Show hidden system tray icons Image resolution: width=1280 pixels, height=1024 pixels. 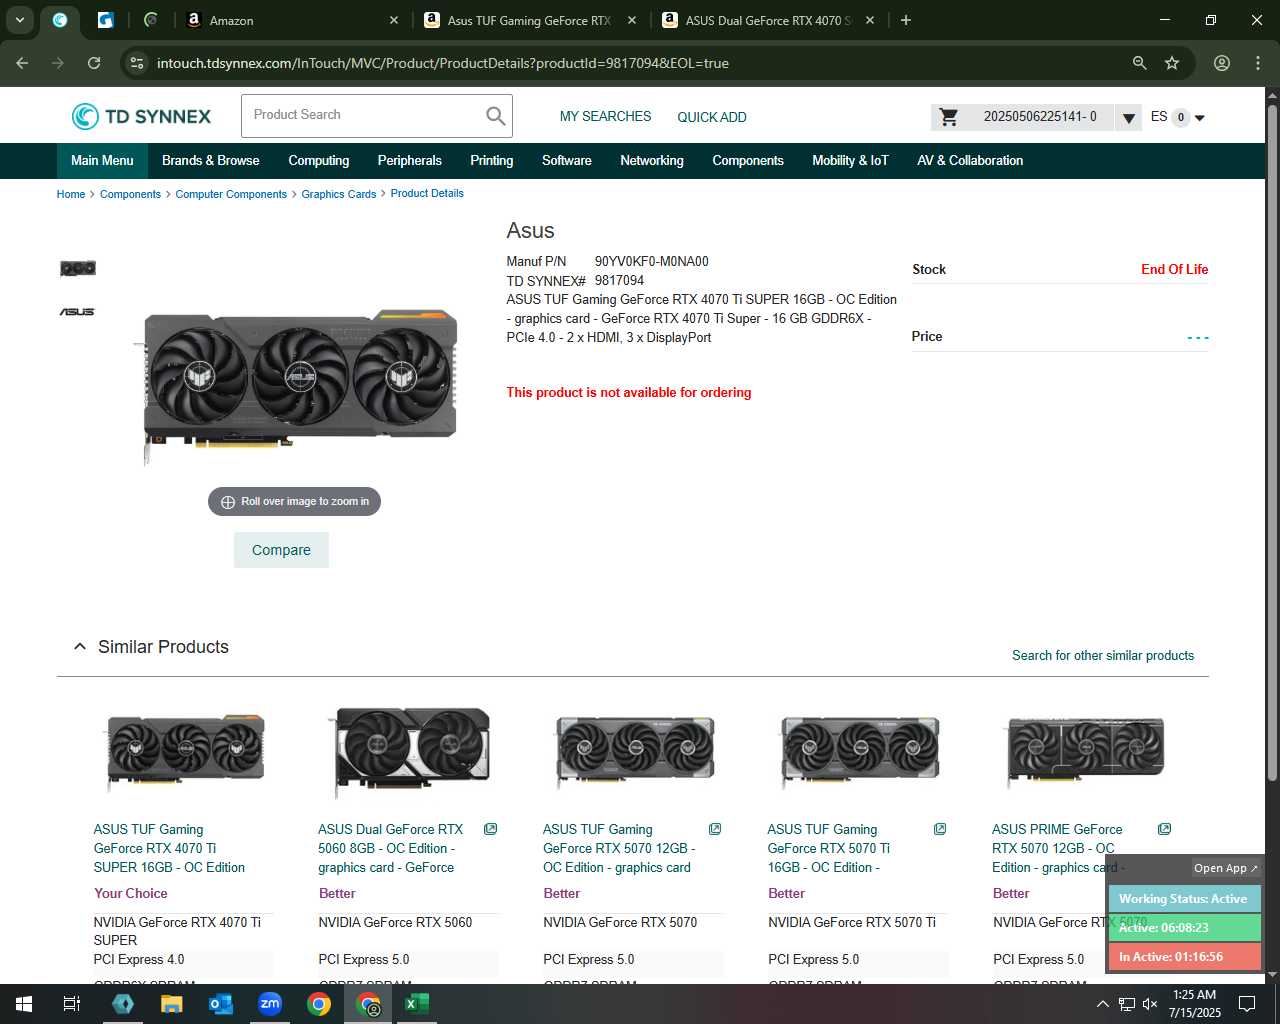(1102, 1004)
